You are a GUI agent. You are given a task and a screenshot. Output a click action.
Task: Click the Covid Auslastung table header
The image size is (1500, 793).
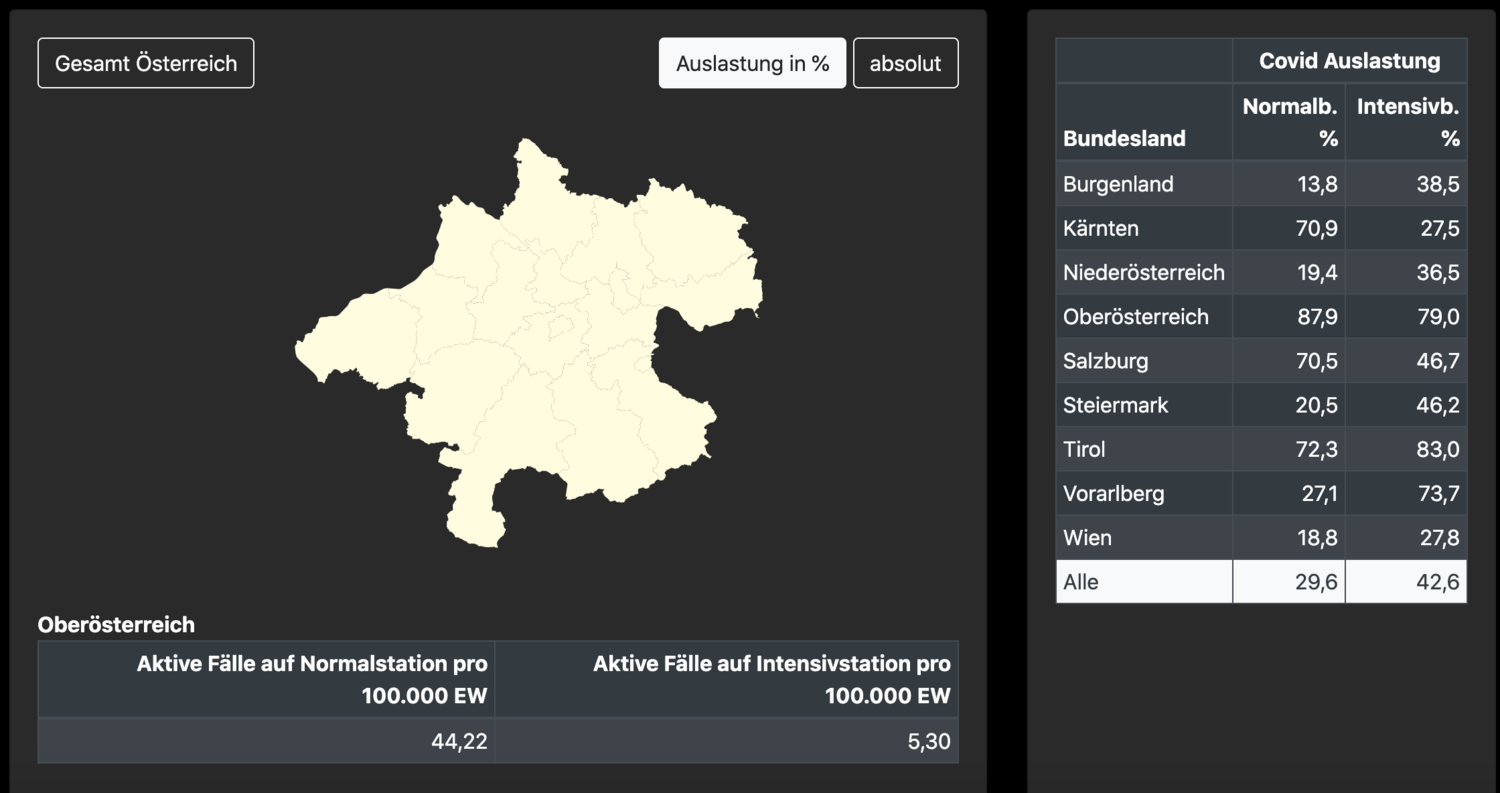pyautogui.click(x=1349, y=60)
